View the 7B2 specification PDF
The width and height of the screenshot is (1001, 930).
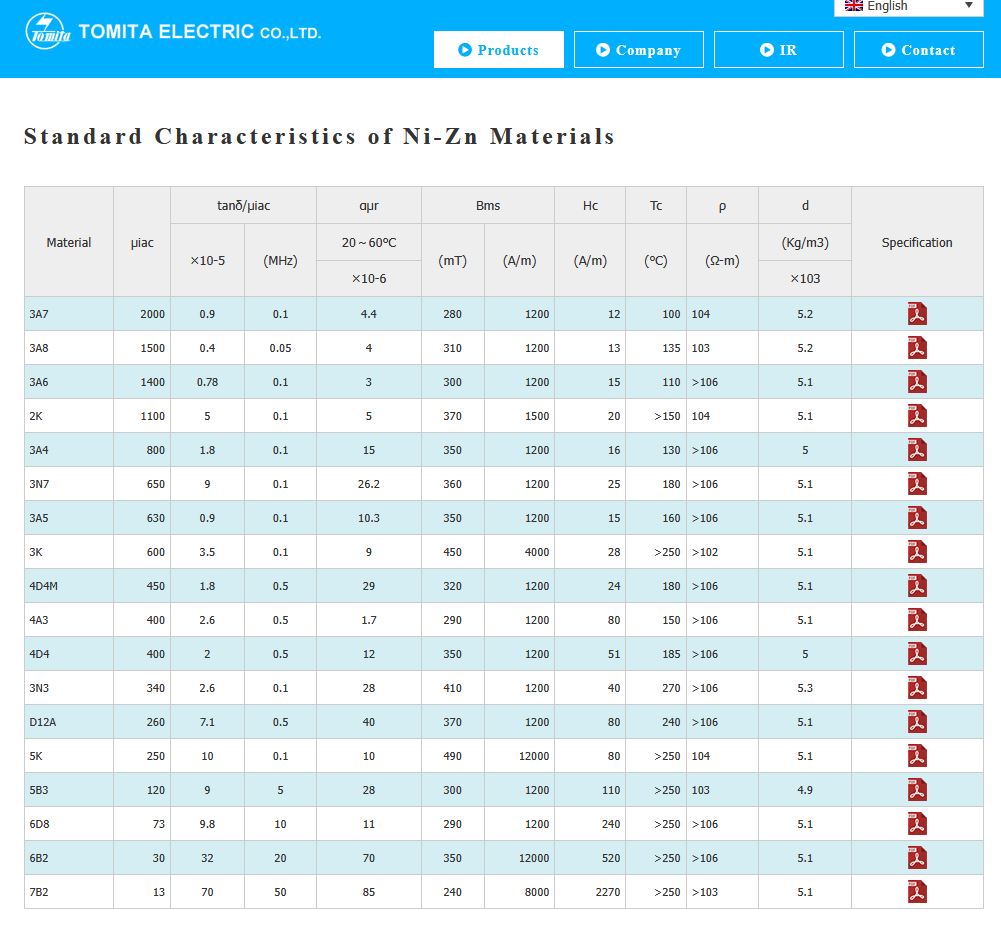point(917,892)
